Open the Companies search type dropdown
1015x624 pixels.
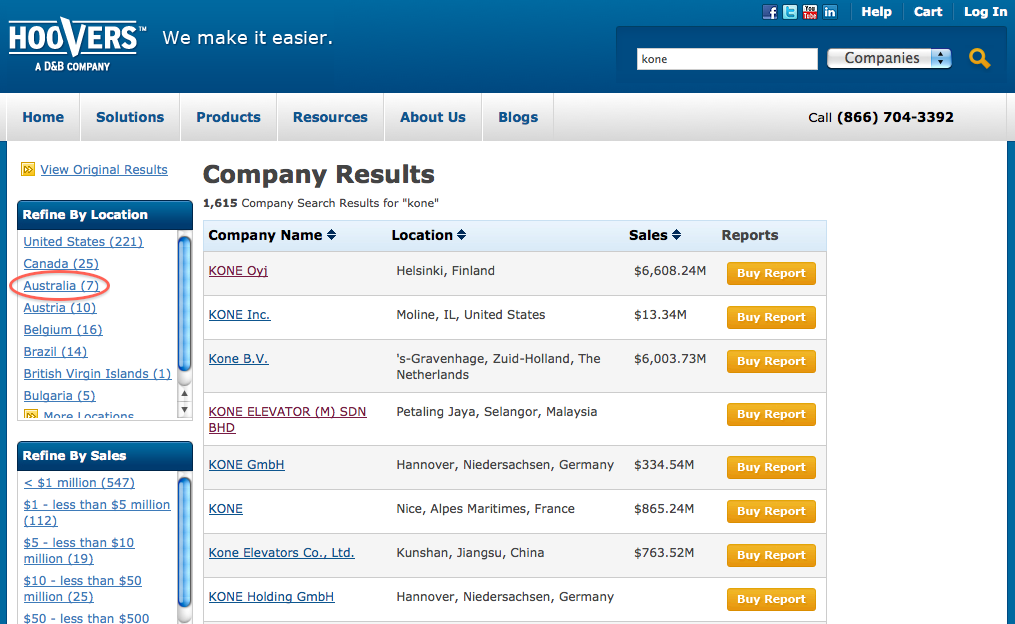(x=889, y=58)
